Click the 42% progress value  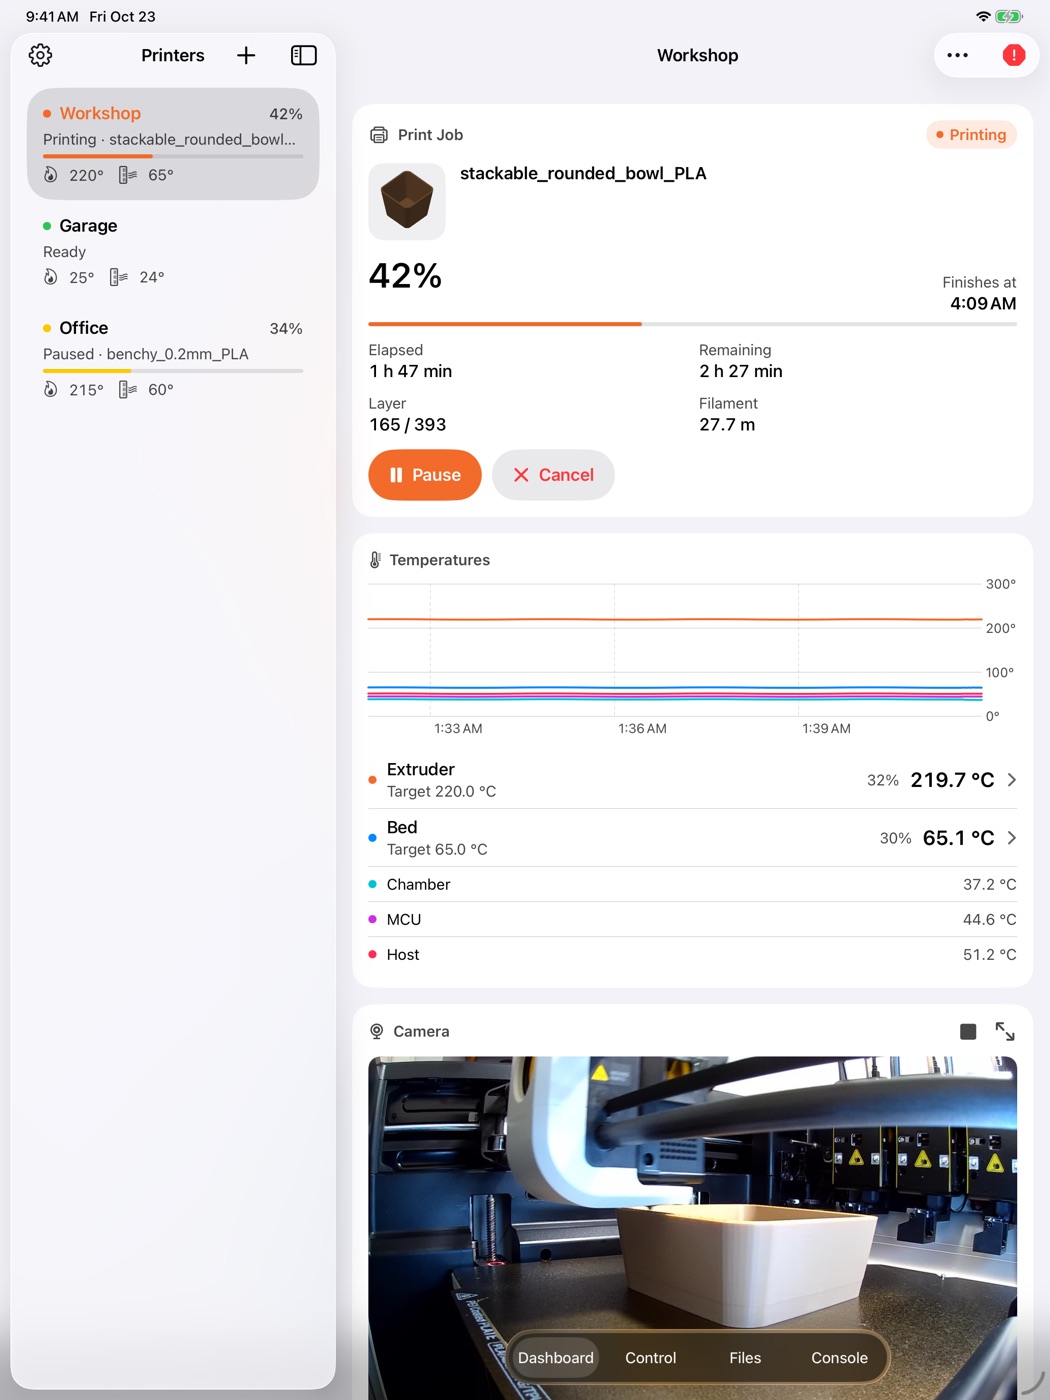point(405,276)
